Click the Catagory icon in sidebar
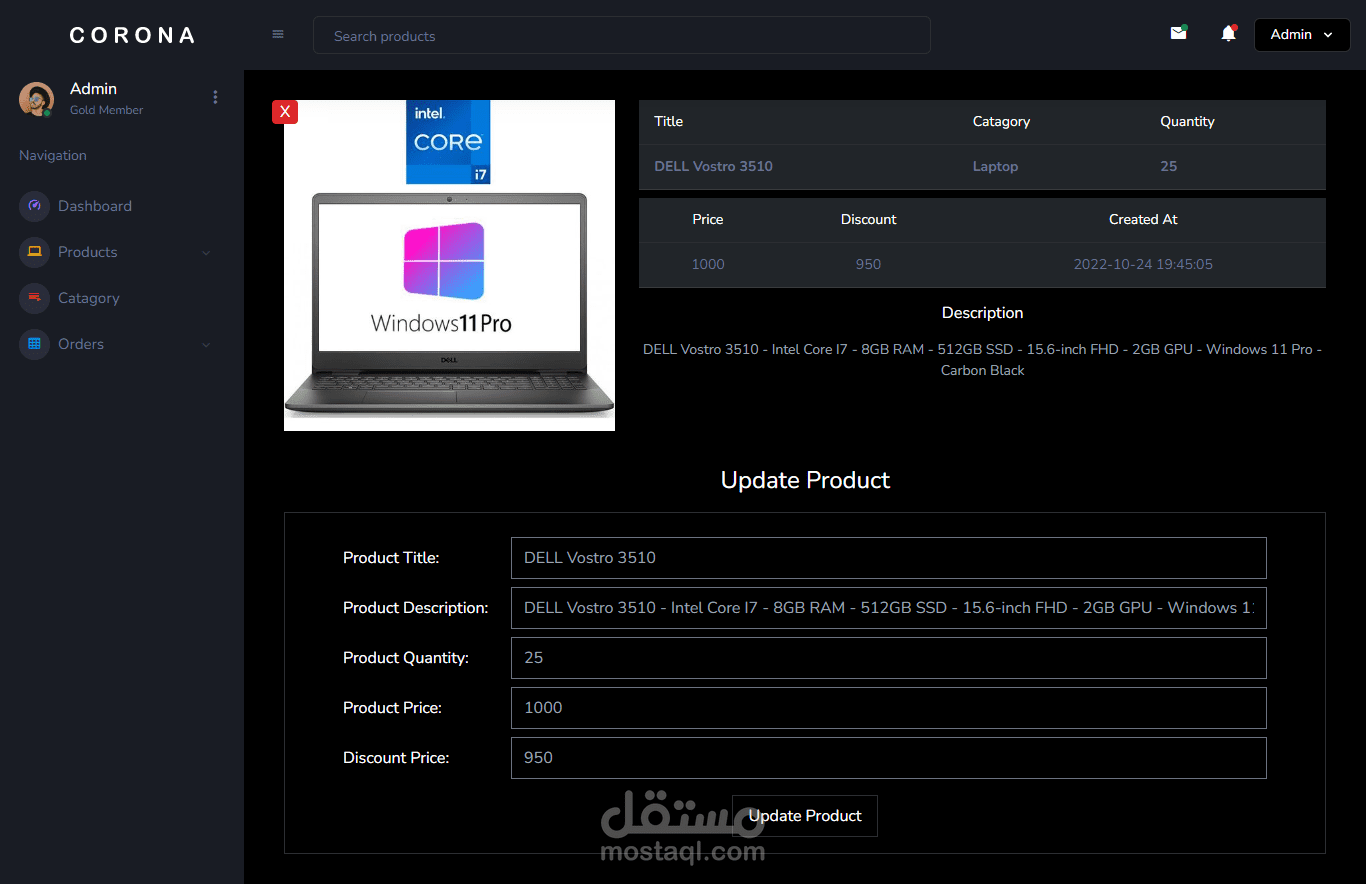The height and width of the screenshot is (884, 1366). click(x=34, y=298)
